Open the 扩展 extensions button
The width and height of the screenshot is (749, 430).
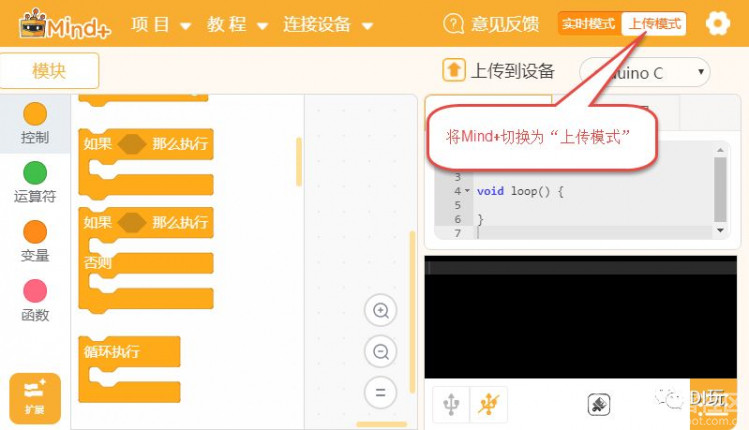point(35,398)
